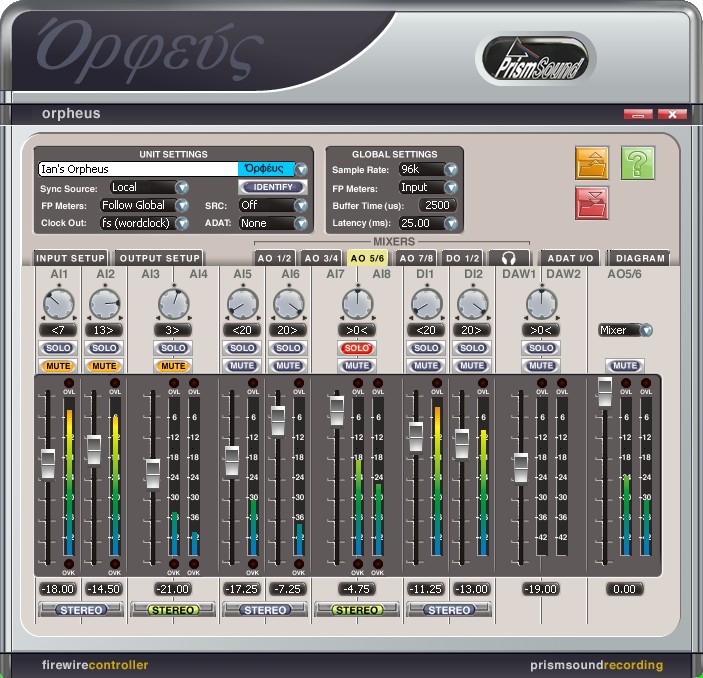Toggle STEREO link for AI5/AI6
Screen dimensions: 703x678
click(265, 610)
